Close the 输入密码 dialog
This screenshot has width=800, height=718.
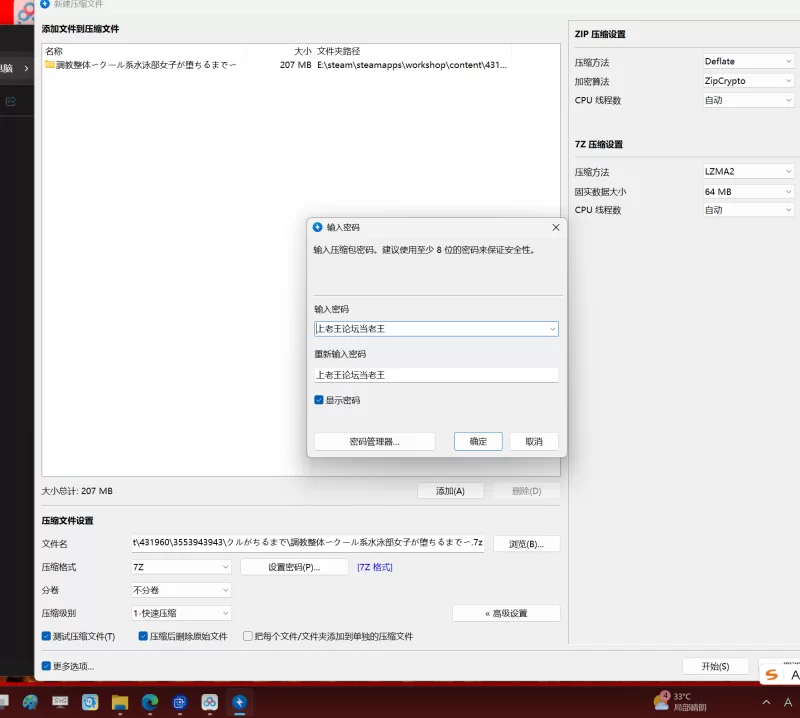pyautogui.click(x=556, y=227)
